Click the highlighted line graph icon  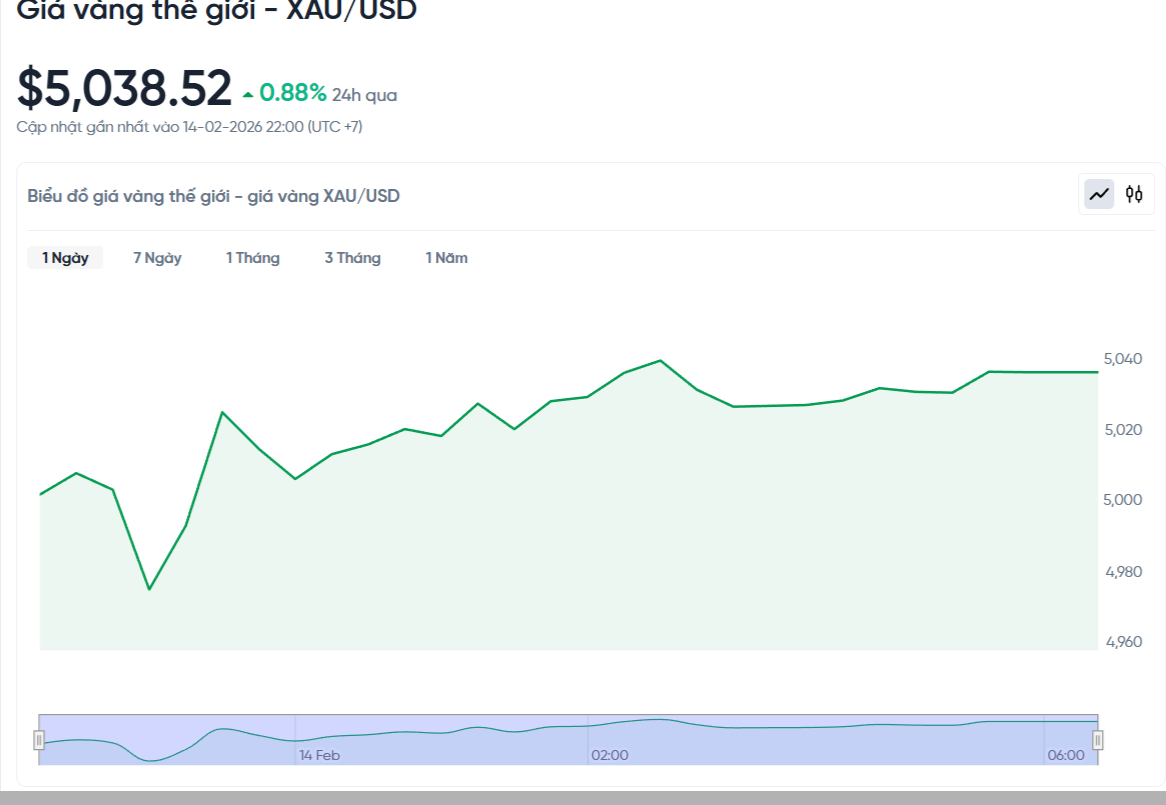pos(1097,193)
